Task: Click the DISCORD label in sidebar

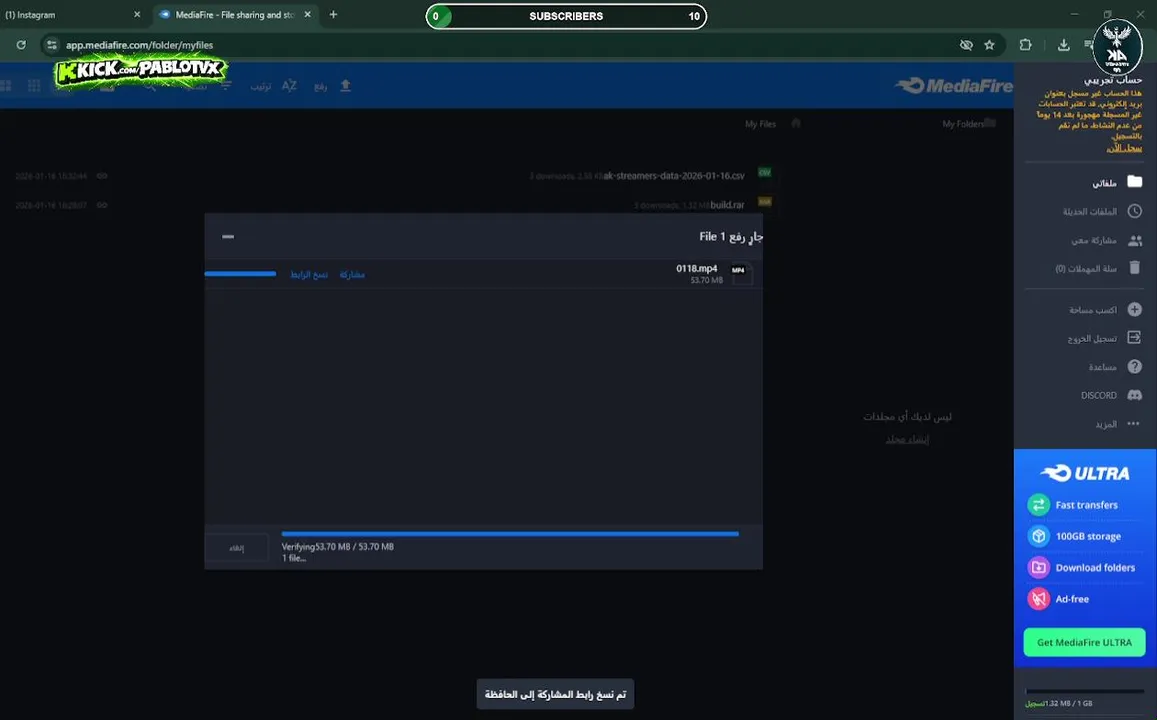Action: (x=1099, y=395)
